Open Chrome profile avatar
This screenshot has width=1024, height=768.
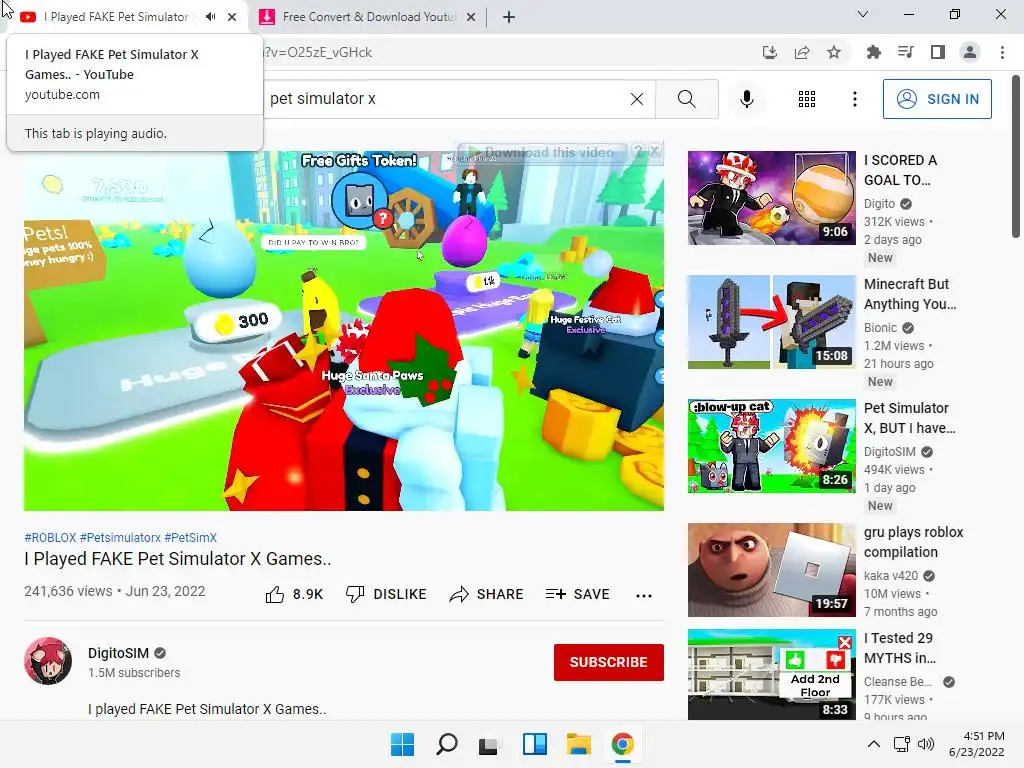(x=970, y=52)
